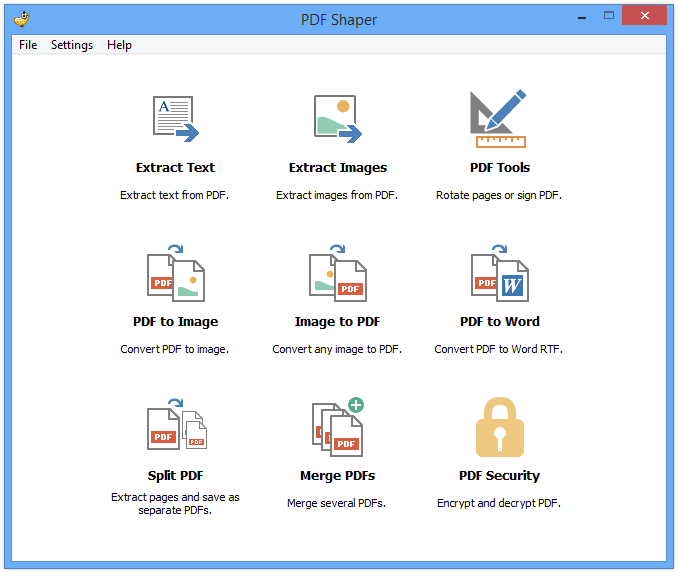This screenshot has height=573, width=678.
Task: Click the Extract Text document icon
Action: (176, 119)
